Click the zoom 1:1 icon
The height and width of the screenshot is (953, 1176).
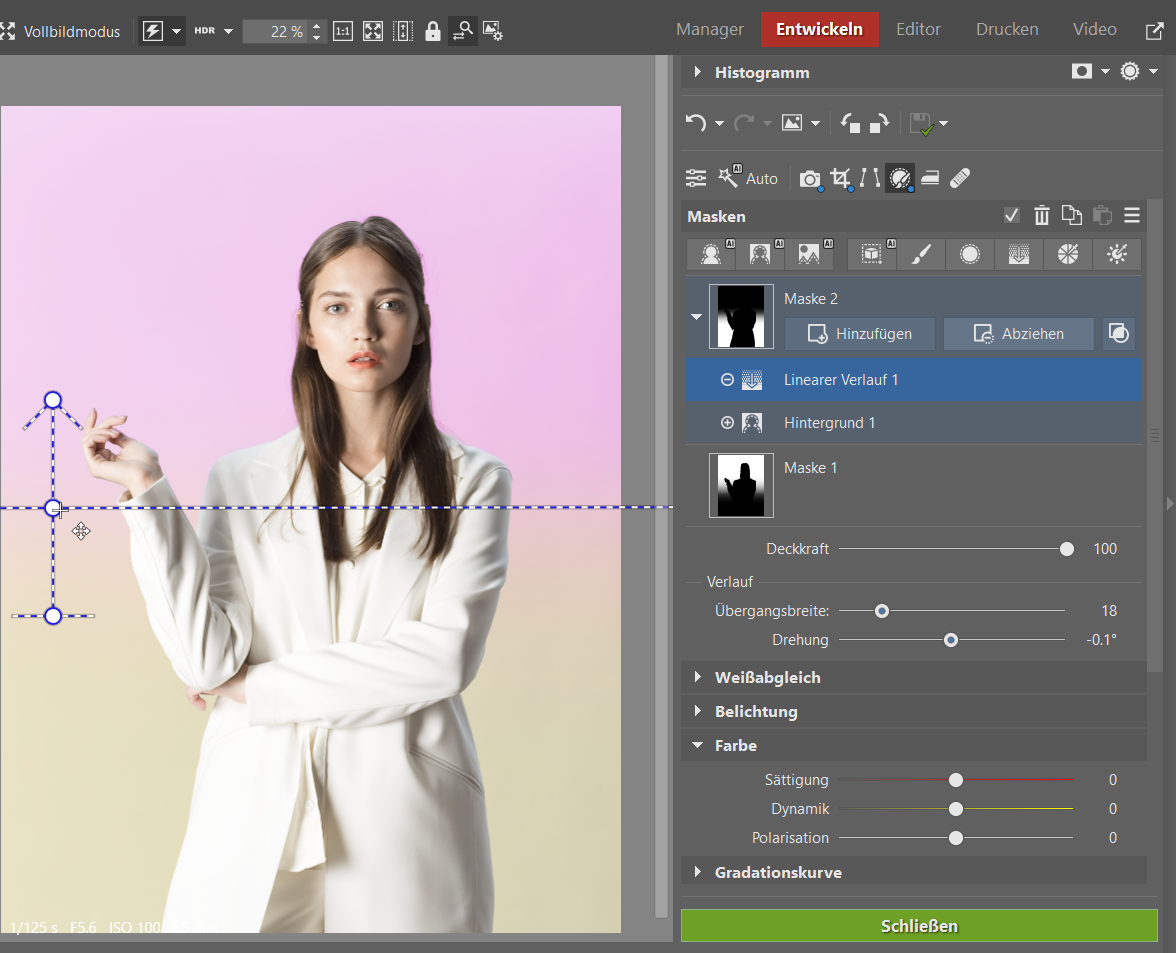pos(342,31)
